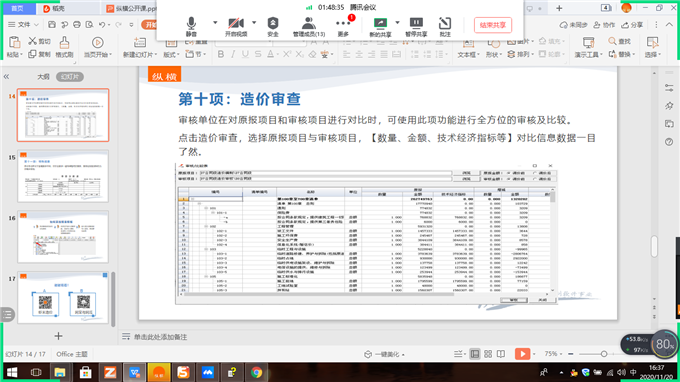680x382 pixels.
Task: Expand new share options dropdown arrow
Action: pos(397,22)
